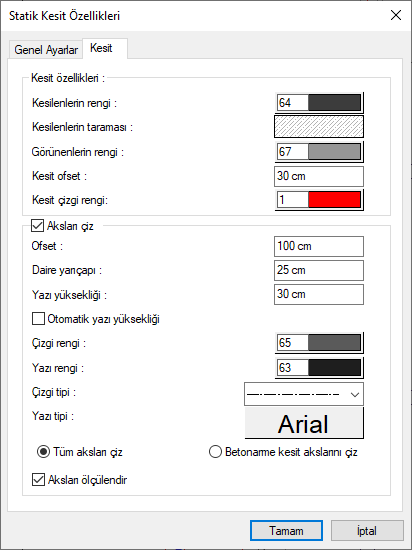Image resolution: width=412 pixels, height=550 pixels.
Task: Change the Görünenlerin rengi gray swatch
Action: click(x=319, y=152)
